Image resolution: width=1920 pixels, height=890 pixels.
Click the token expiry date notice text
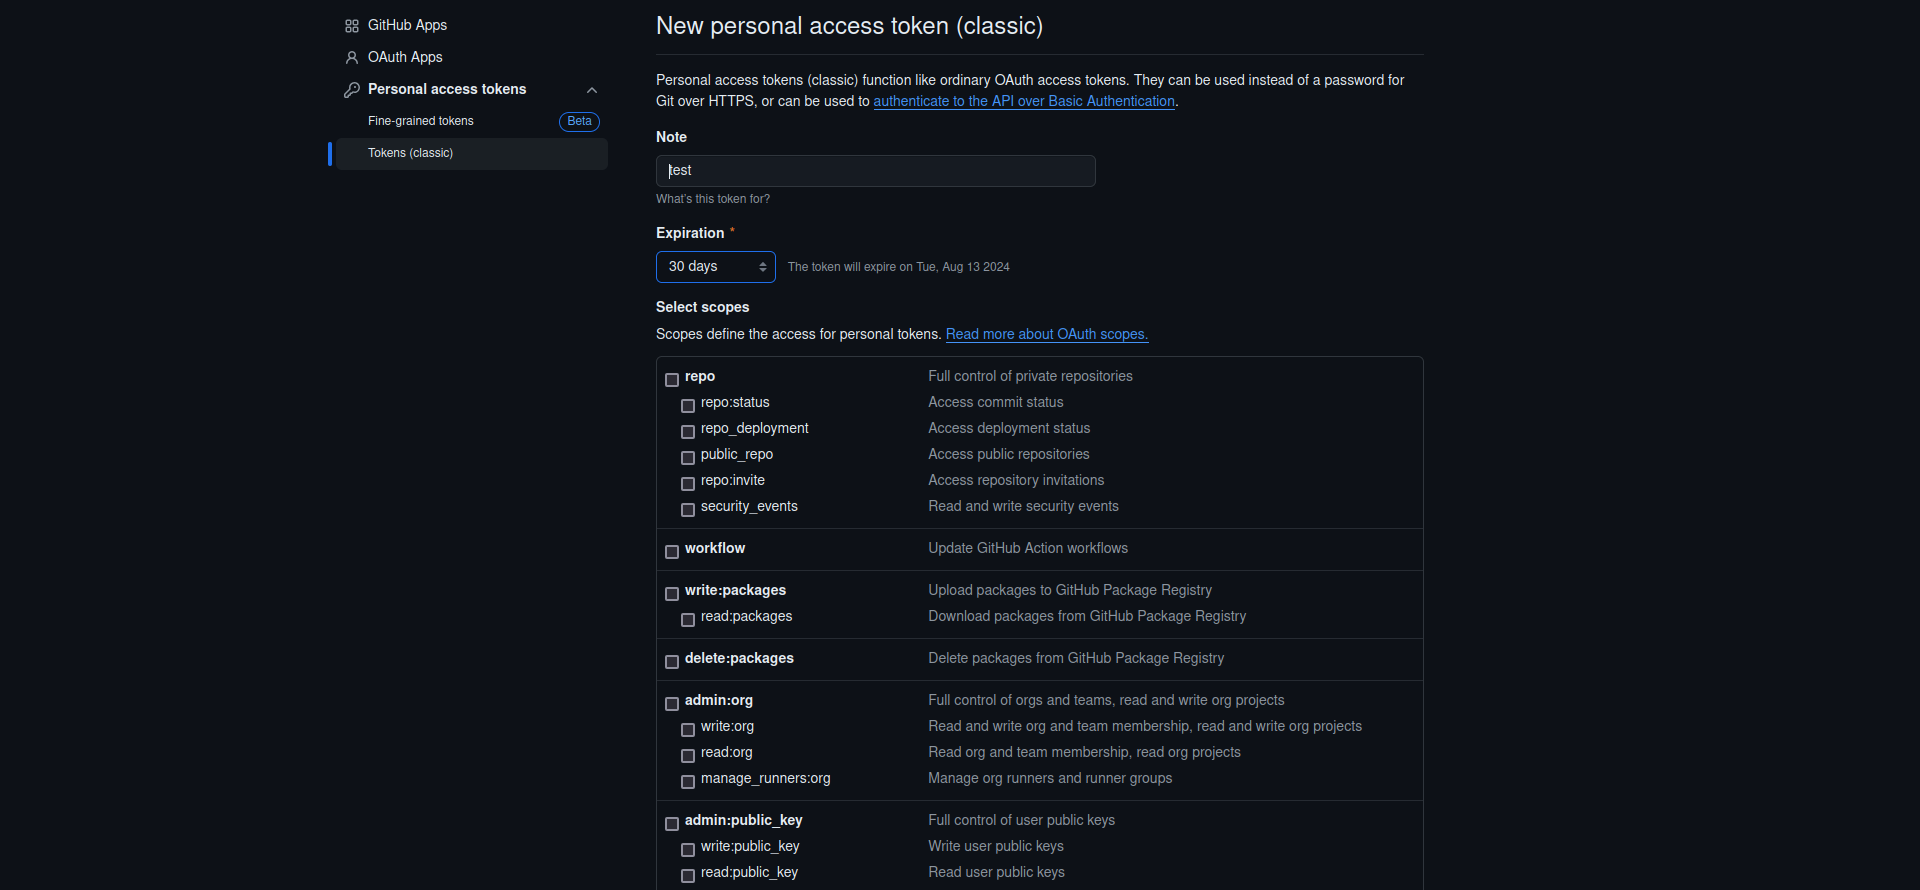pos(899,267)
